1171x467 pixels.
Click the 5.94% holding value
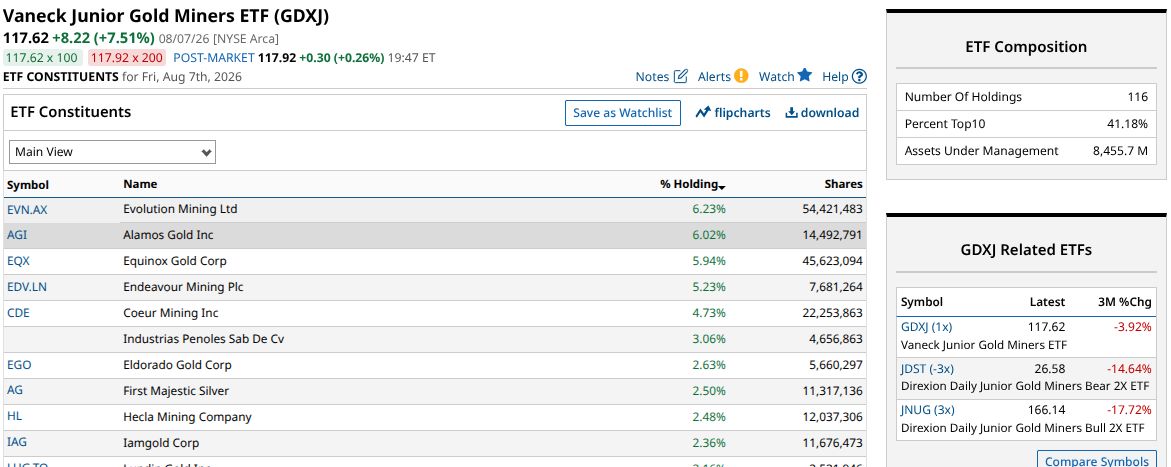tap(709, 261)
